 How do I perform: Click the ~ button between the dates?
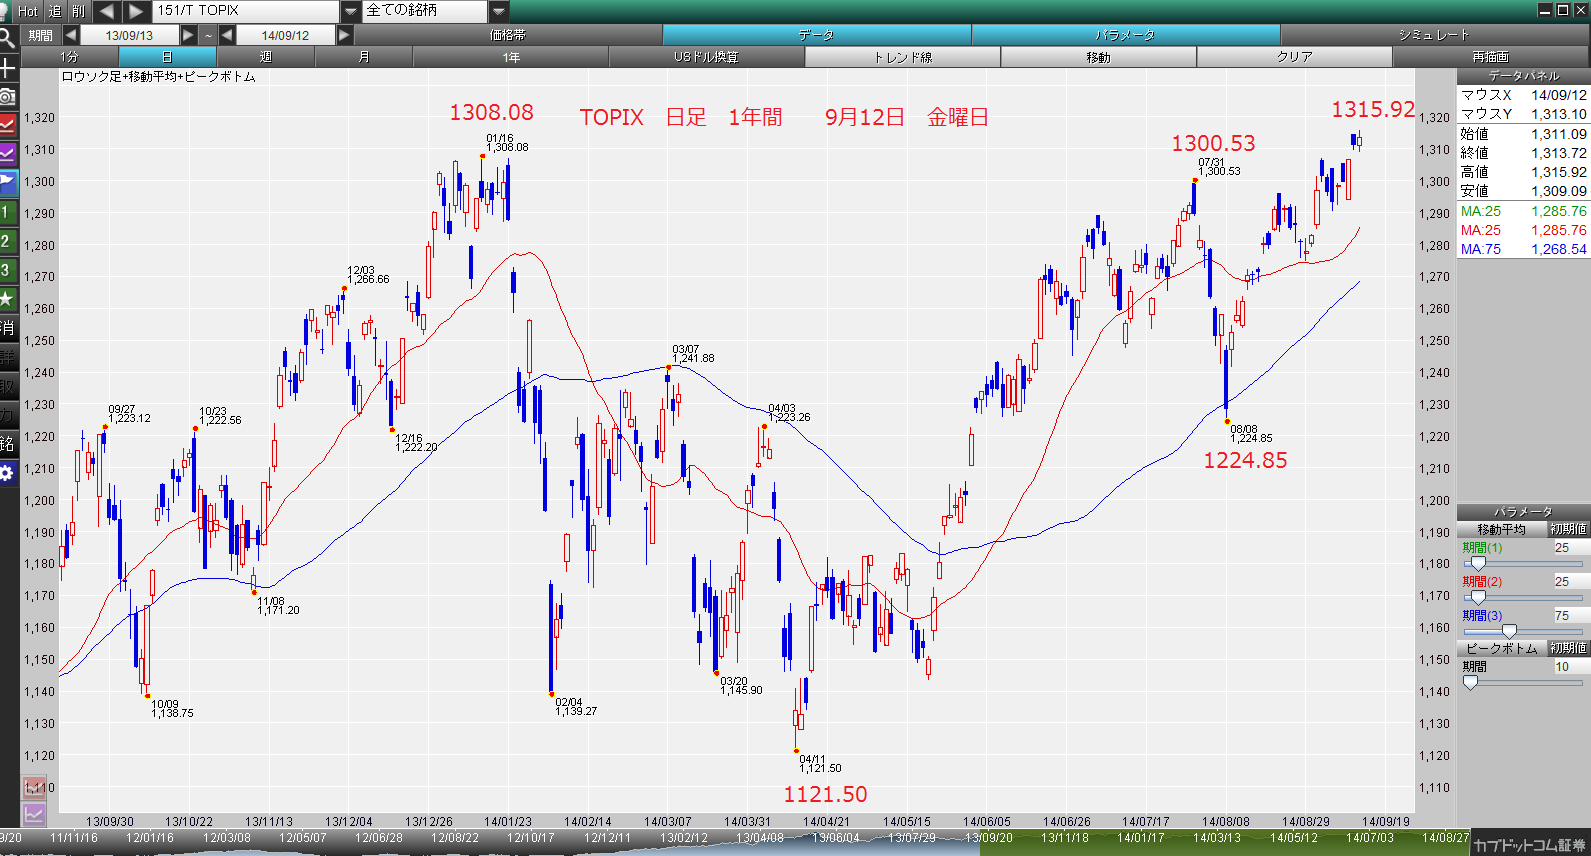[208, 35]
